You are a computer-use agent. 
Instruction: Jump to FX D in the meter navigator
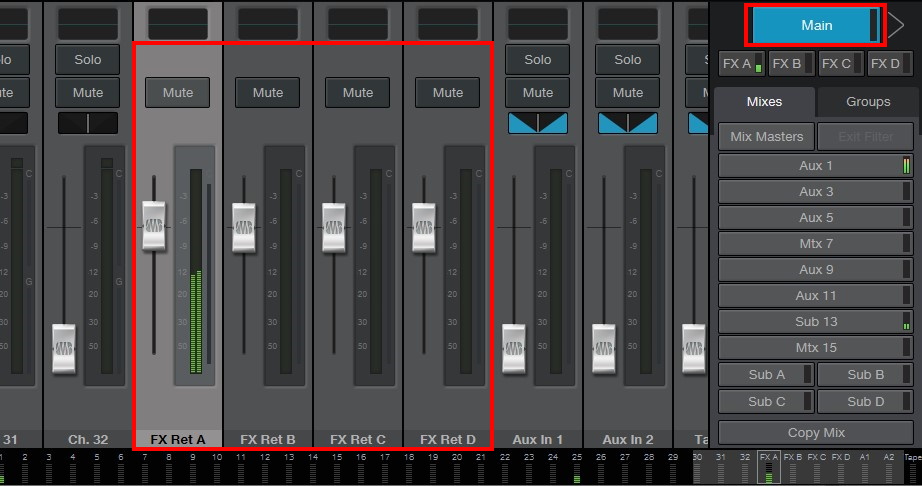(841, 467)
